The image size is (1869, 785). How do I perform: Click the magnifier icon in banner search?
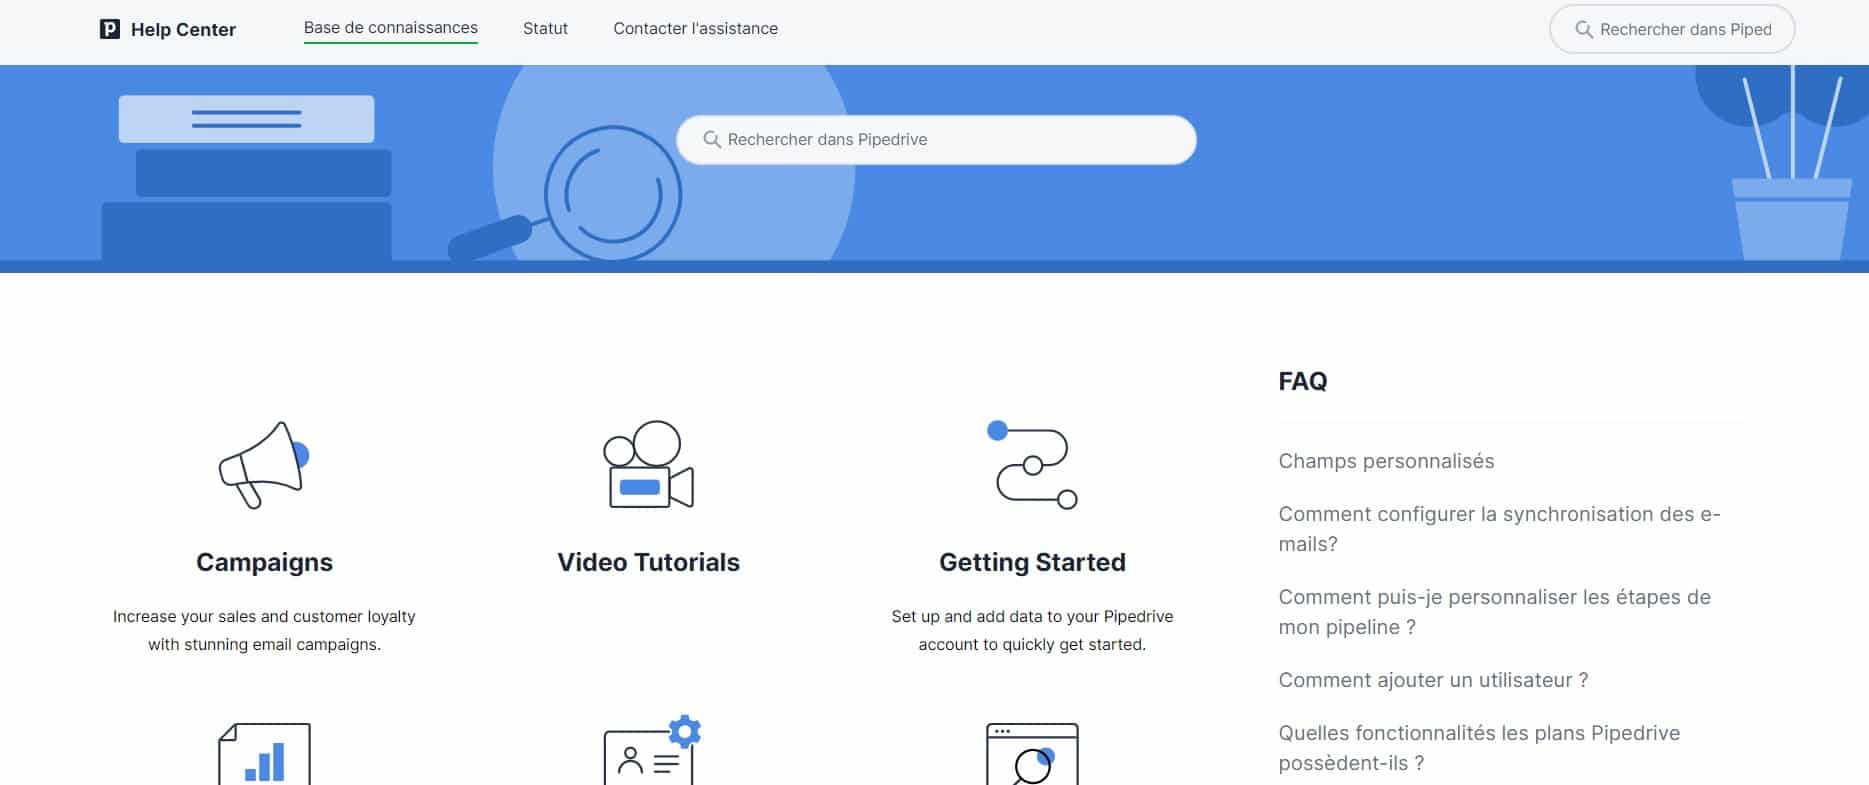(x=712, y=140)
